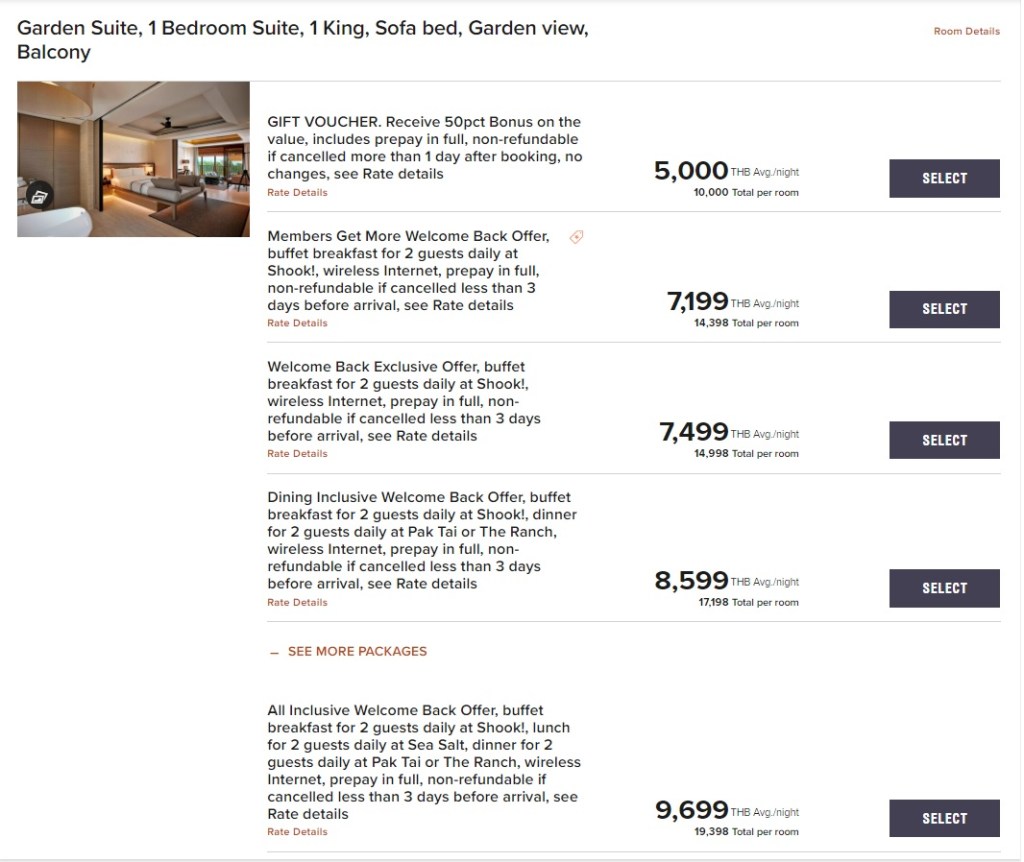Click the tag icon beside Members Get More offer
This screenshot has height=862, width=1024.
[576, 237]
